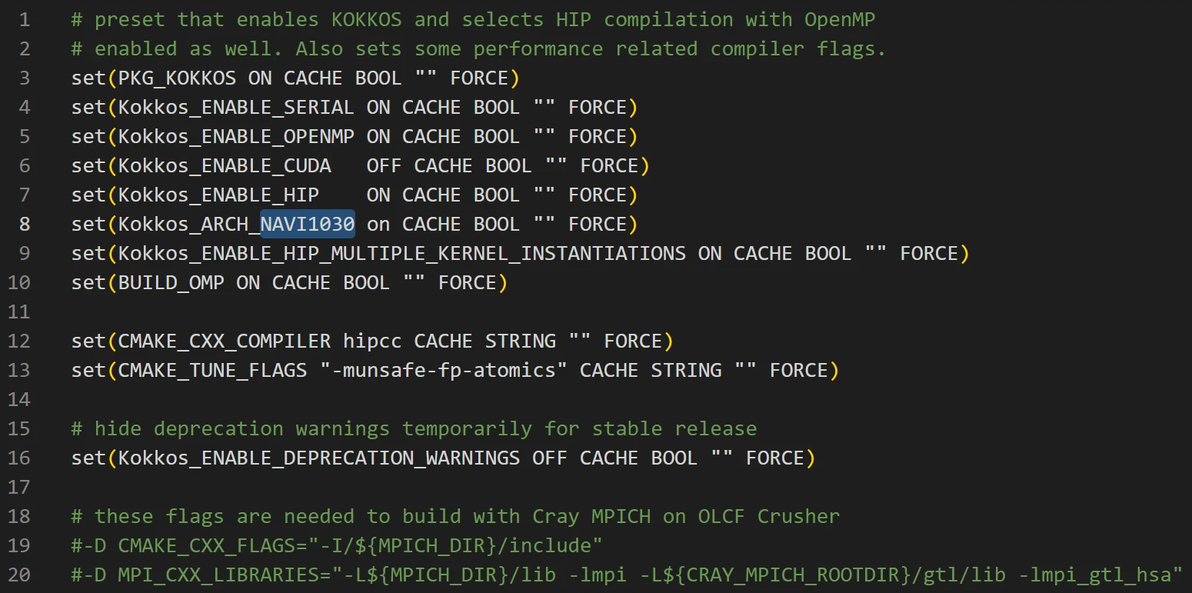Image resolution: width=1192 pixels, height=593 pixels.
Task: Click the comment mentioning OLCF Crusher
Action: pos(455,516)
